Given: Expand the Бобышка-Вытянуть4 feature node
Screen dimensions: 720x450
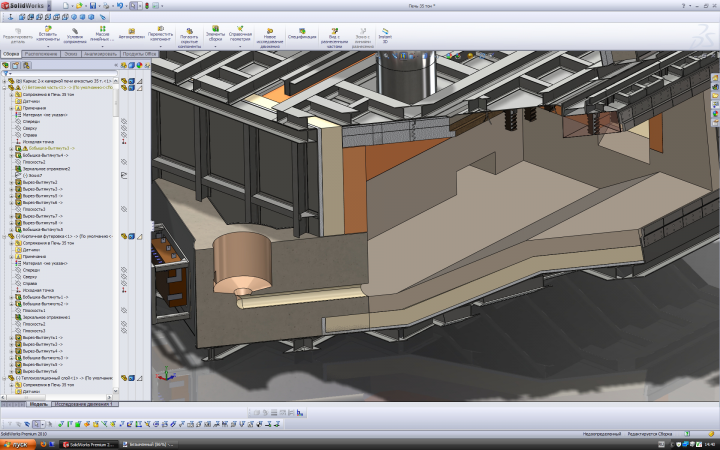Looking at the screenshot, I should click(10, 155).
